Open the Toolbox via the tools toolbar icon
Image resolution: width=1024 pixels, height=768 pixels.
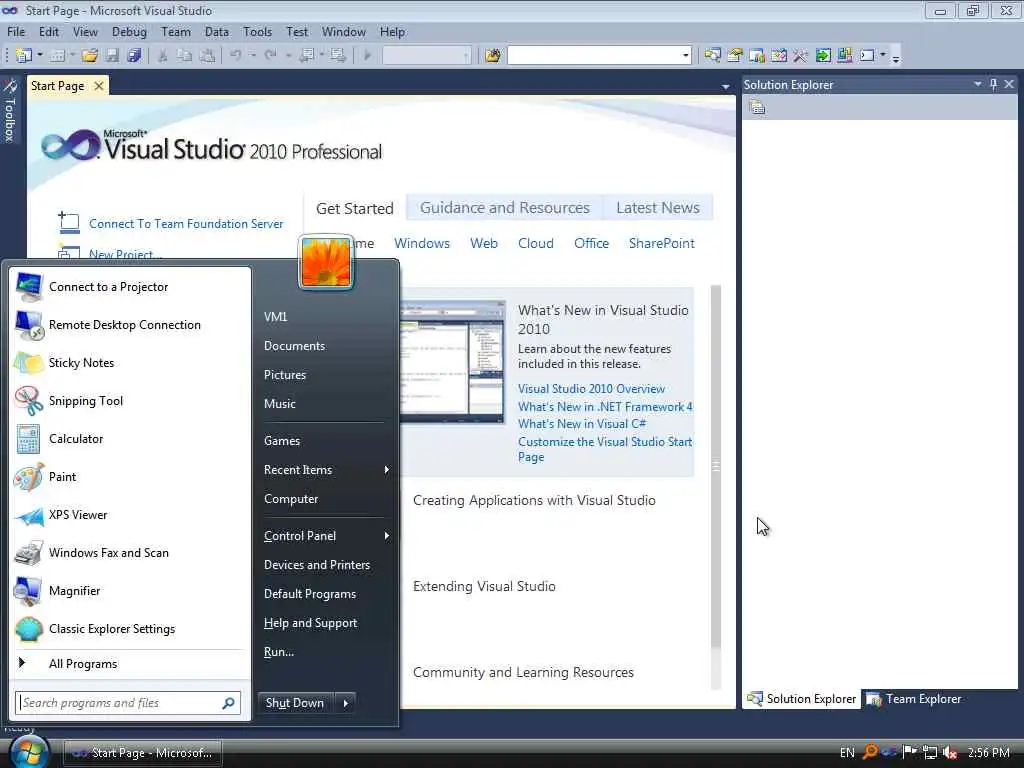pyautogui.click(x=801, y=56)
